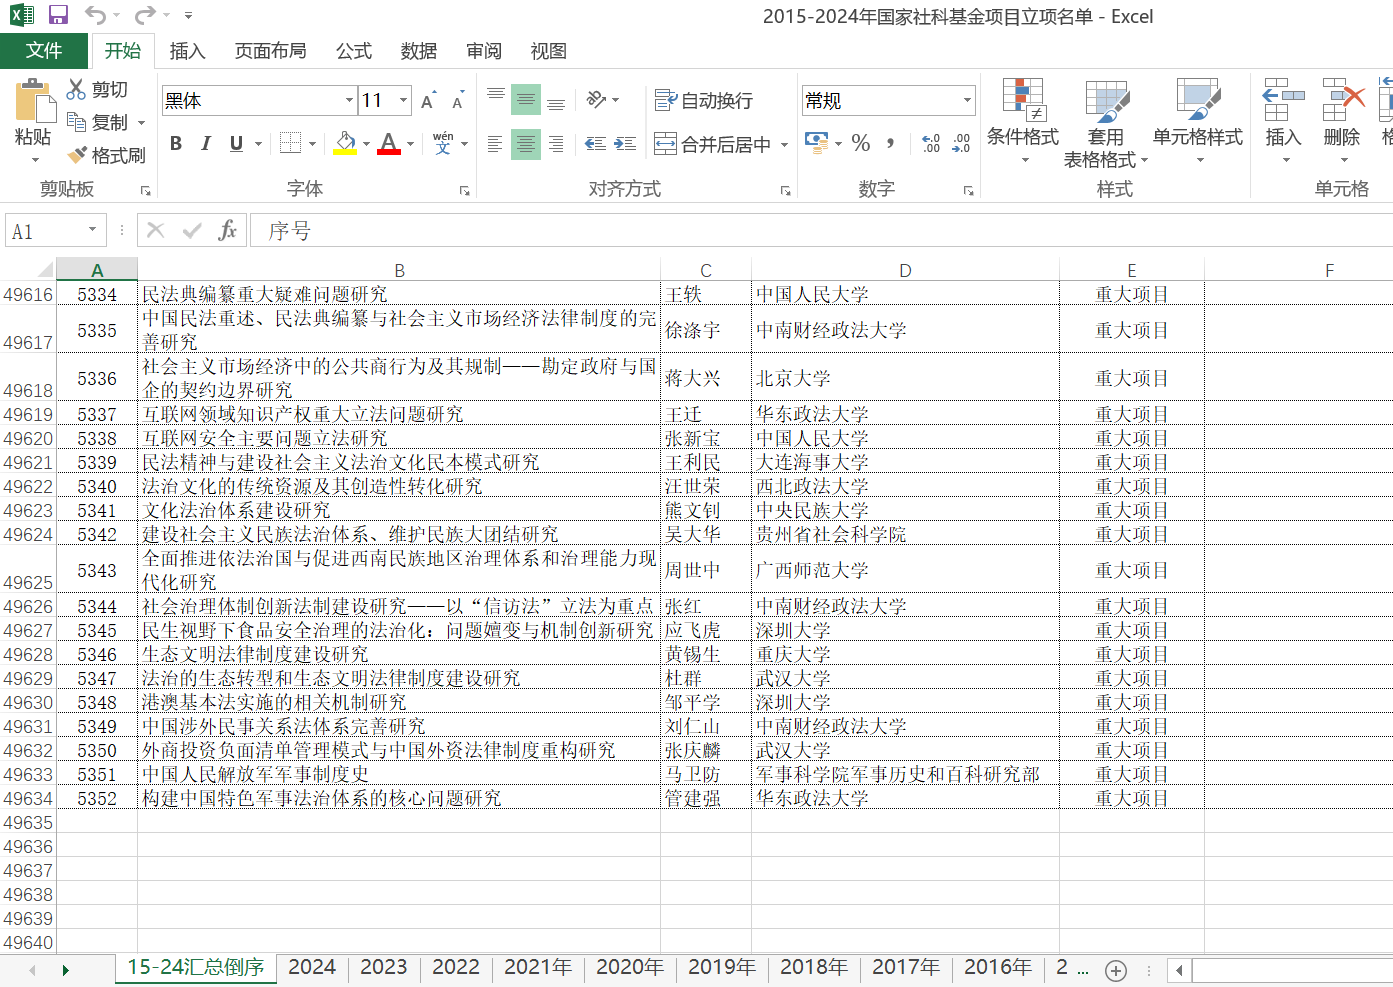Open the File (文件) tab
1393x987 pixels.
pyautogui.click(x=44, y=50)
